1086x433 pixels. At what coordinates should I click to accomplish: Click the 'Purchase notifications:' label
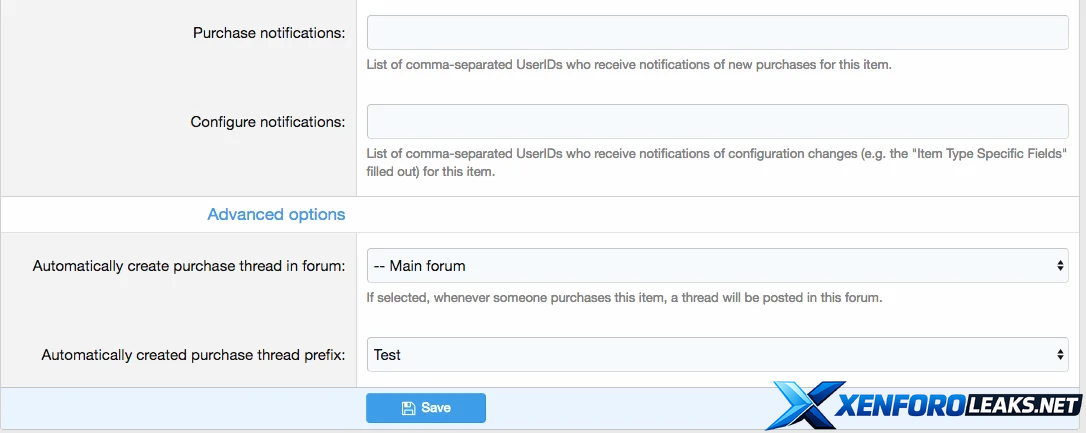coord(269,33)
